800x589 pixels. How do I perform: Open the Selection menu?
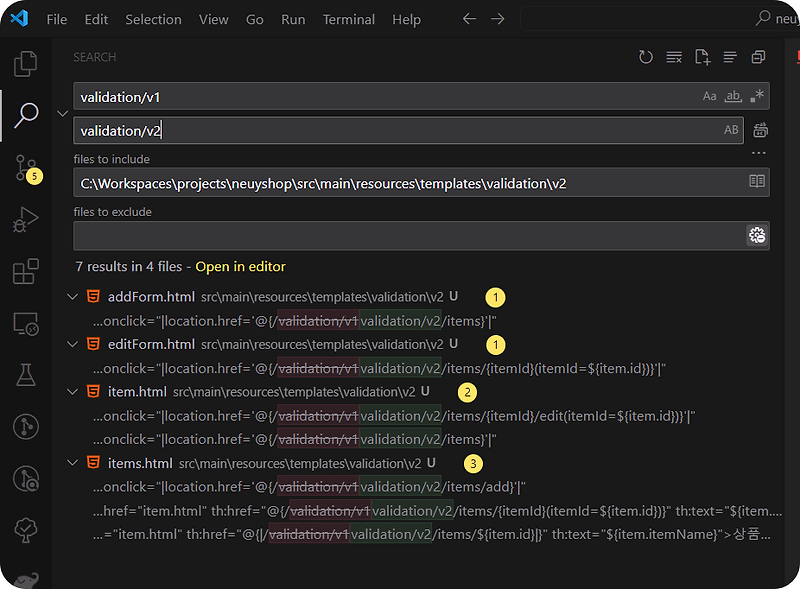tap(153, 19)
